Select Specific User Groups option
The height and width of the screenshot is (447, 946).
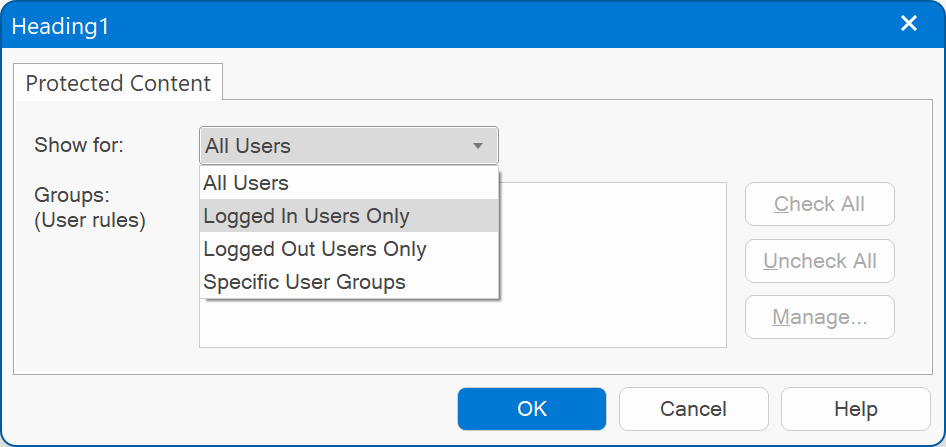(304, 282)
